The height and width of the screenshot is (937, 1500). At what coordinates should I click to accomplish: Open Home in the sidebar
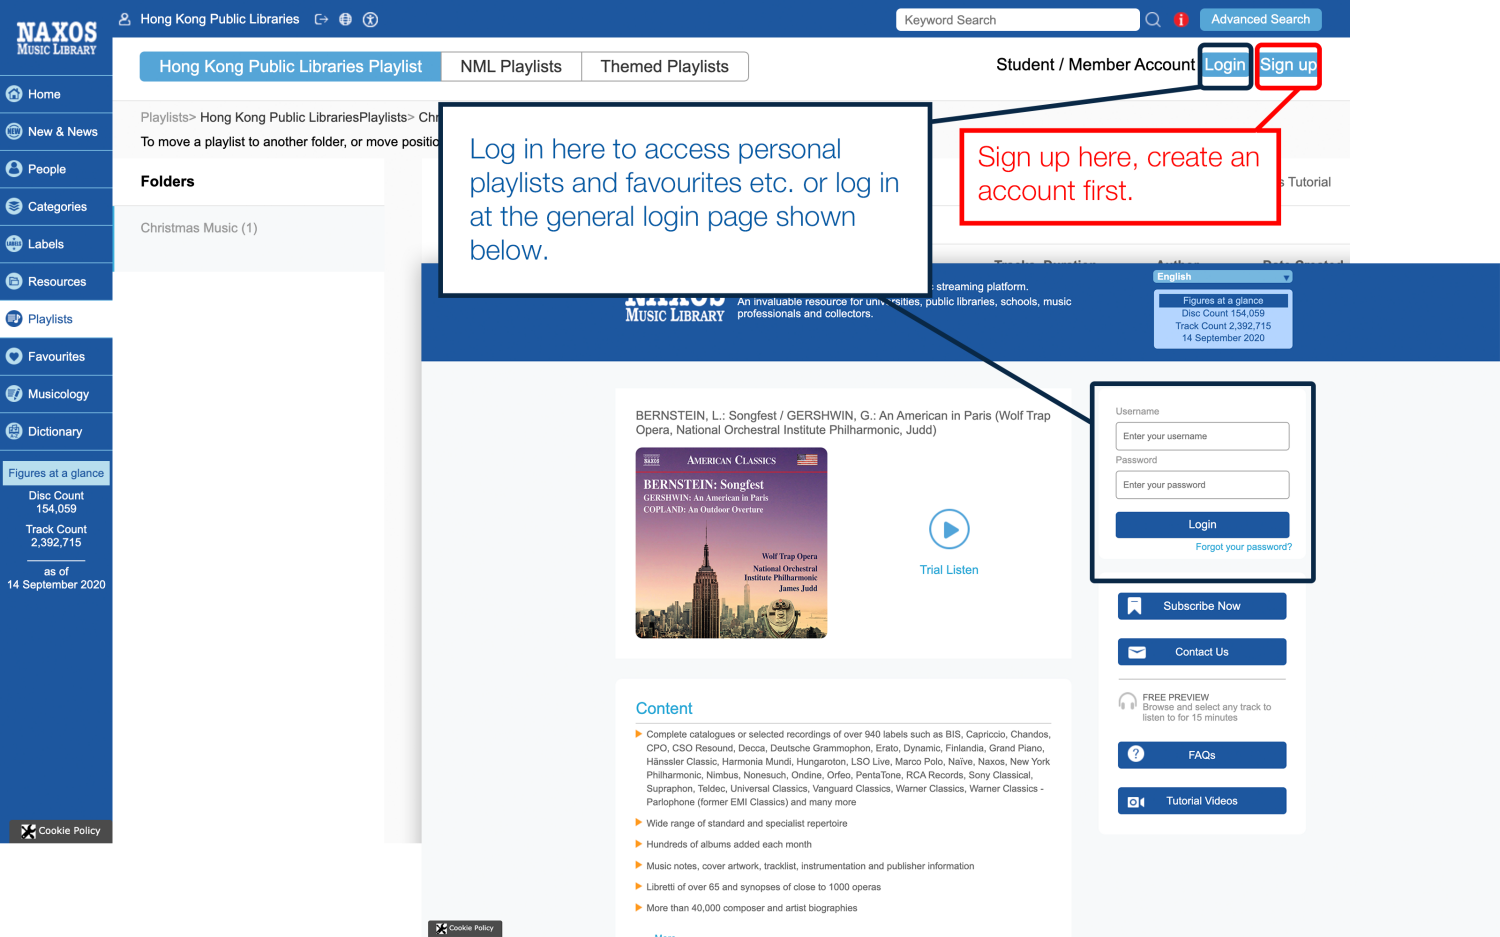pyautogui.click(x=56, y=94)
